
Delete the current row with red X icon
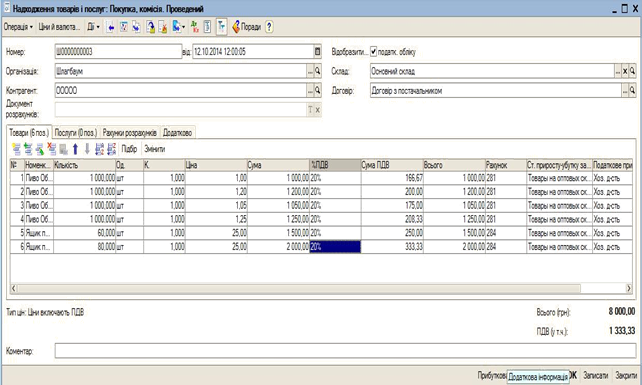pyautogui.click(x=52, y=149)
